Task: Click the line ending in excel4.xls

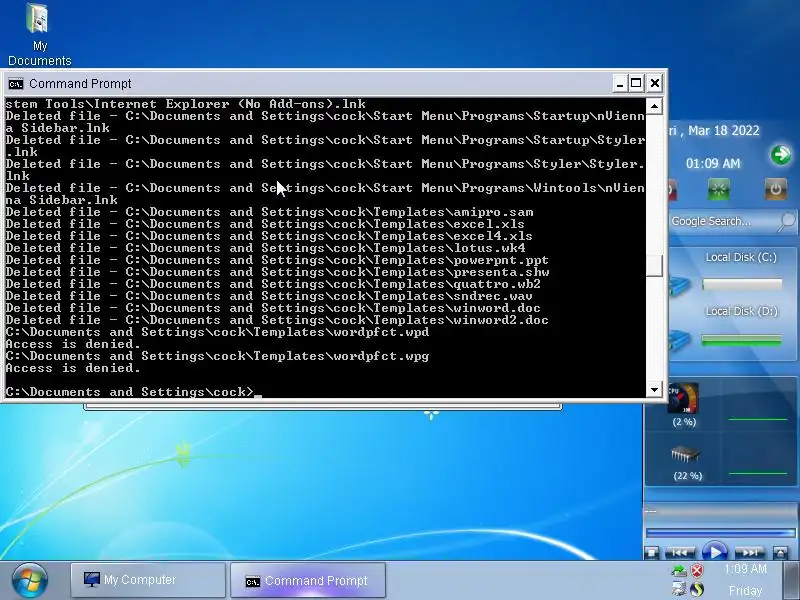Action: click(x=269, y=236)
